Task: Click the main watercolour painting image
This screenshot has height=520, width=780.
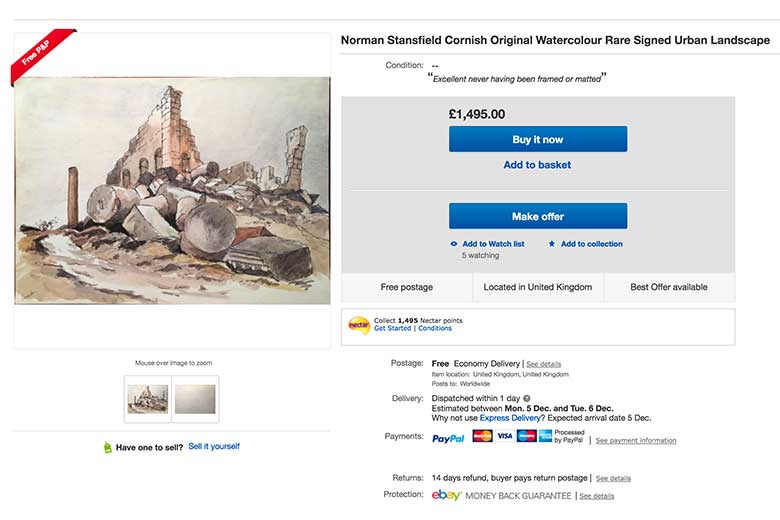Action: (x=172, y=190)
